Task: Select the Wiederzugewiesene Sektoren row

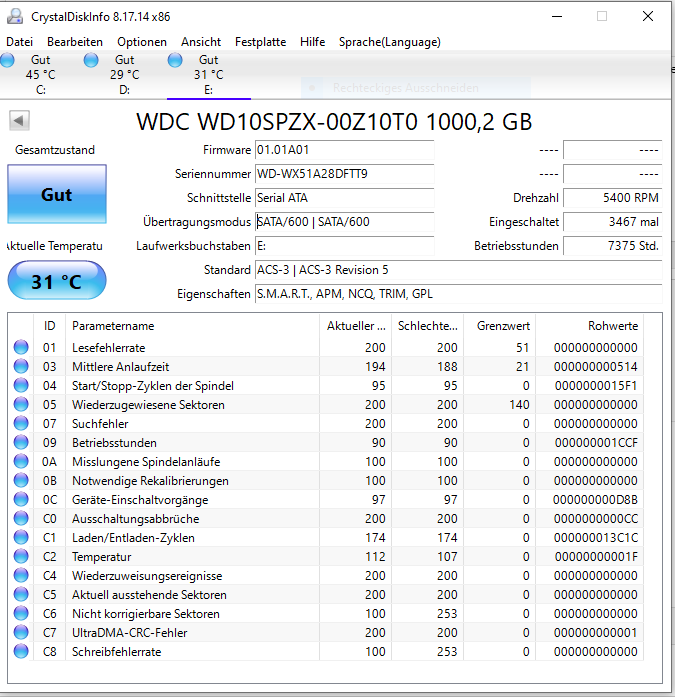Action: point(325,405)
